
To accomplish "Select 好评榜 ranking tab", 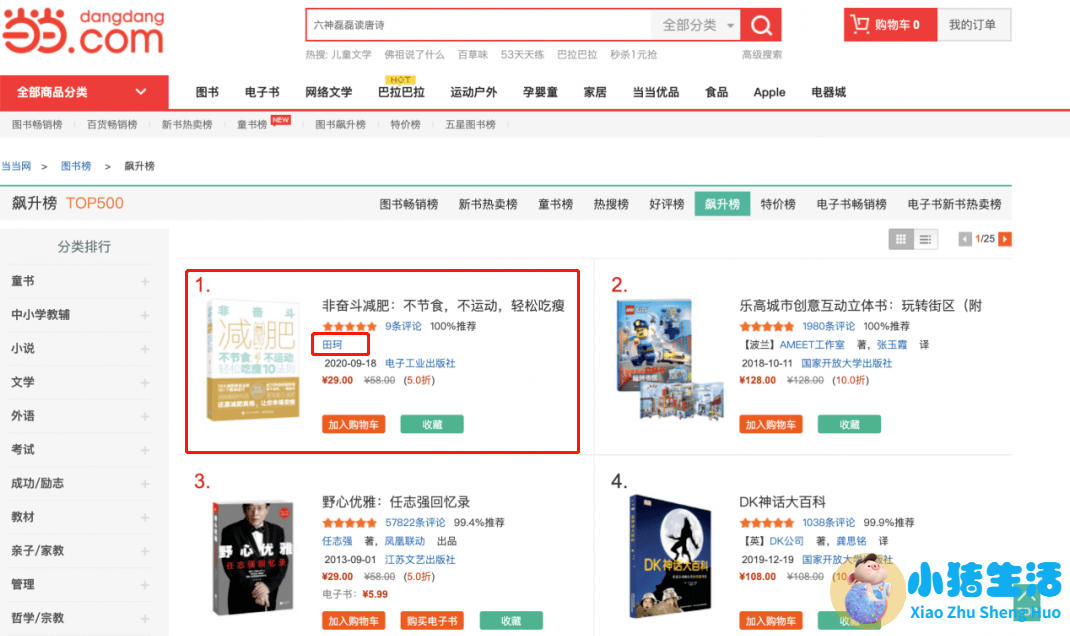I will pyautogui.click(x=667, y=204).
